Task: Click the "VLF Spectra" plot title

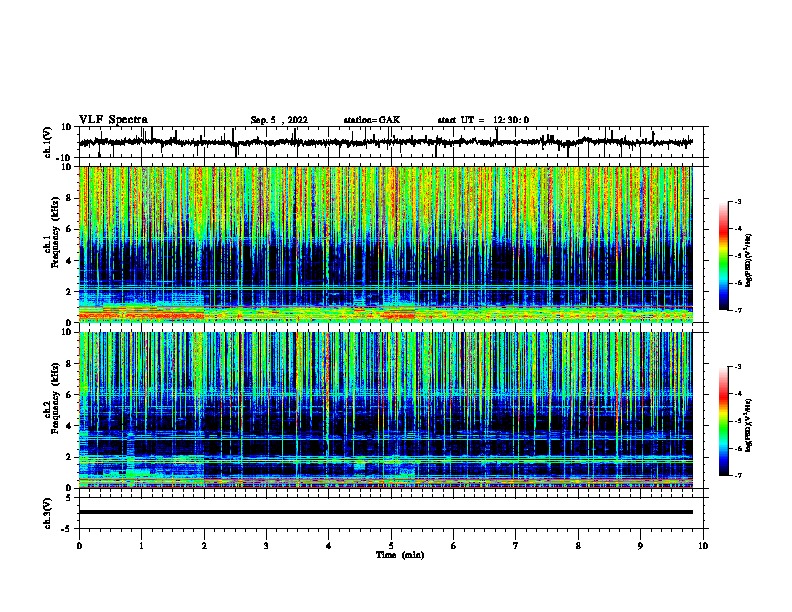Action: pos(113,120)
